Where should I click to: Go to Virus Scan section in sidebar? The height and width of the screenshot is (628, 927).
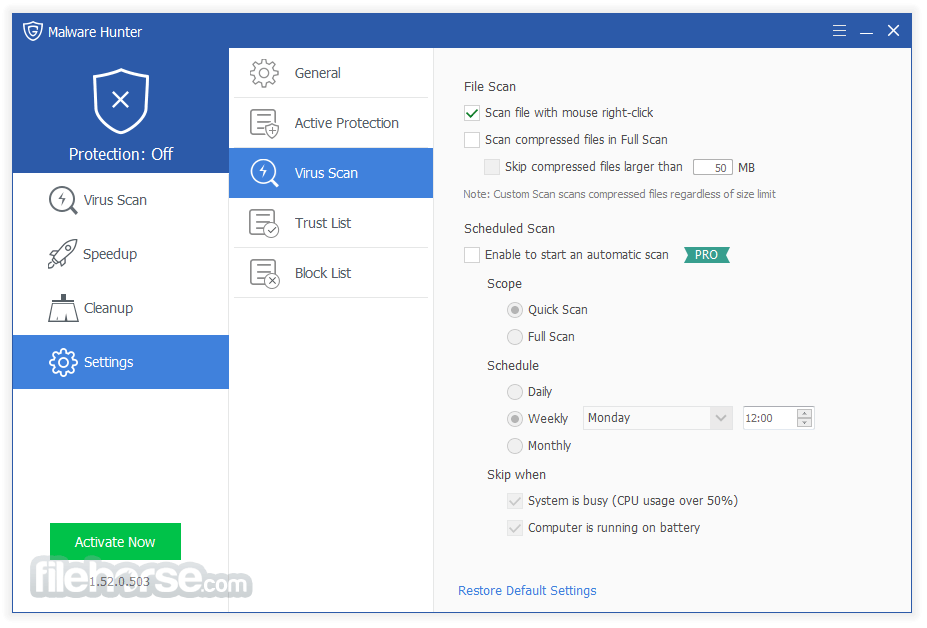tap(121, 200)
